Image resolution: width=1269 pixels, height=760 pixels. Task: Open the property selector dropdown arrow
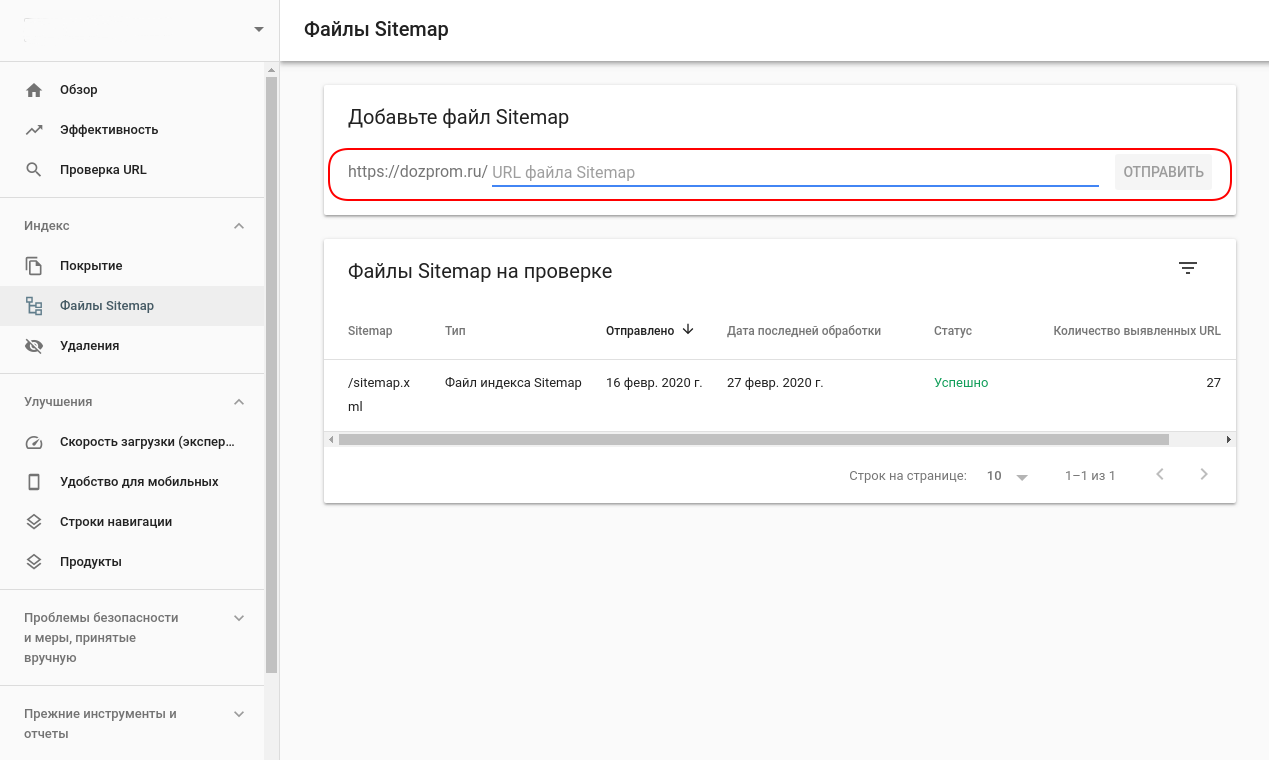click(259, 29)
